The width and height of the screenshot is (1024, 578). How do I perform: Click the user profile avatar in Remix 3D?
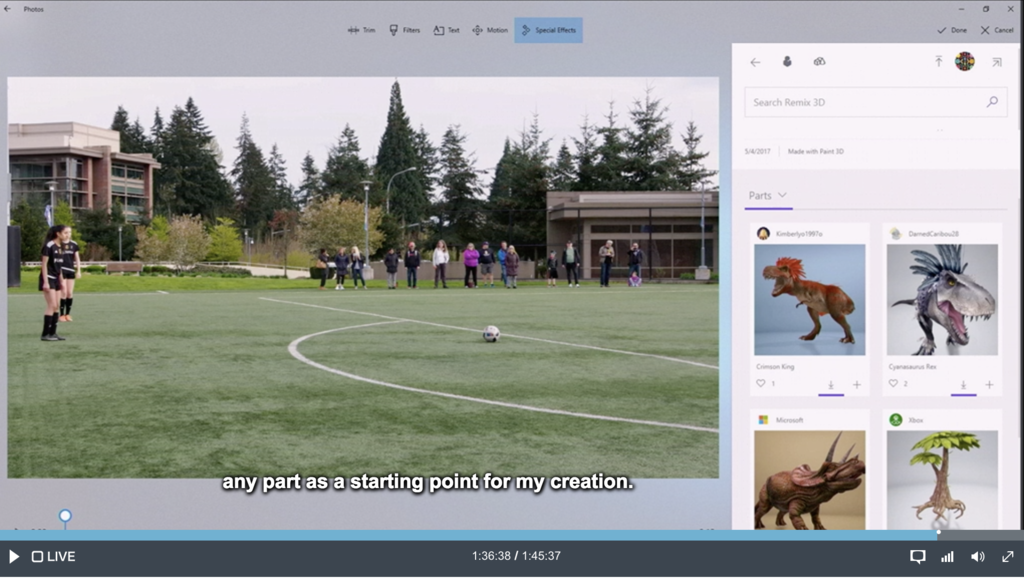(964, 62)
